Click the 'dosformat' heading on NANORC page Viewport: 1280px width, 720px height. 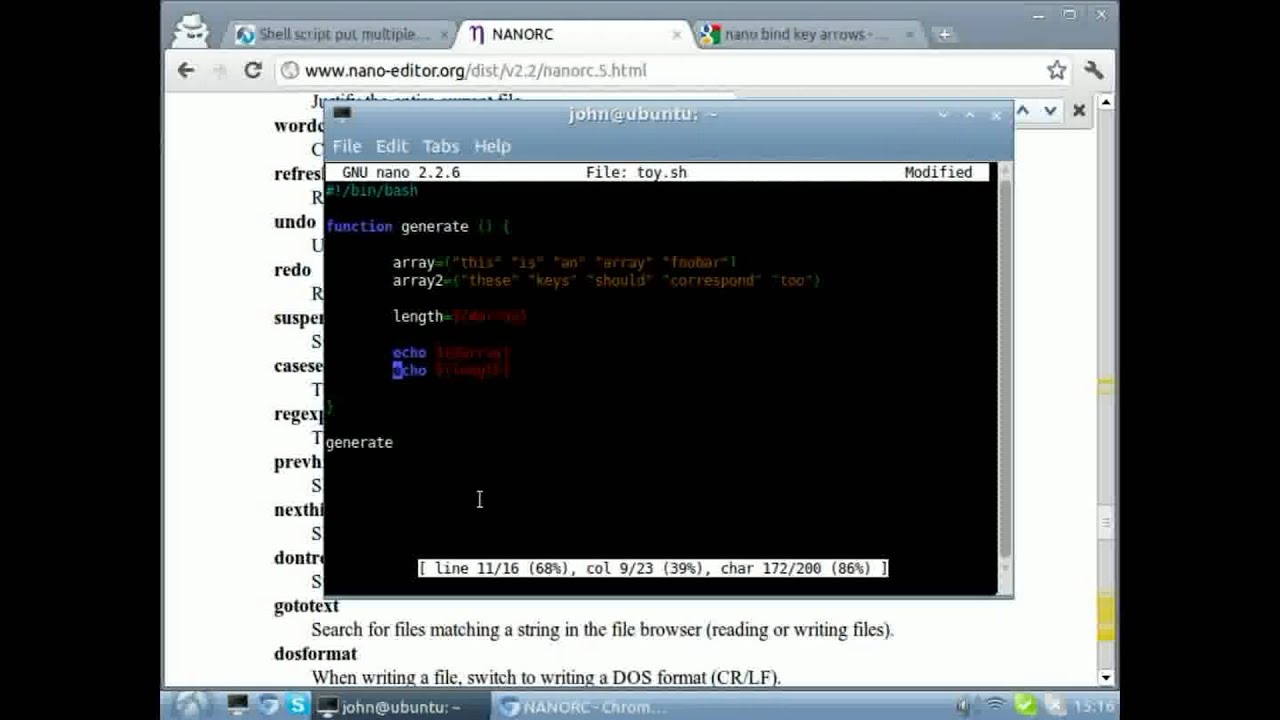tap(315, 654)
